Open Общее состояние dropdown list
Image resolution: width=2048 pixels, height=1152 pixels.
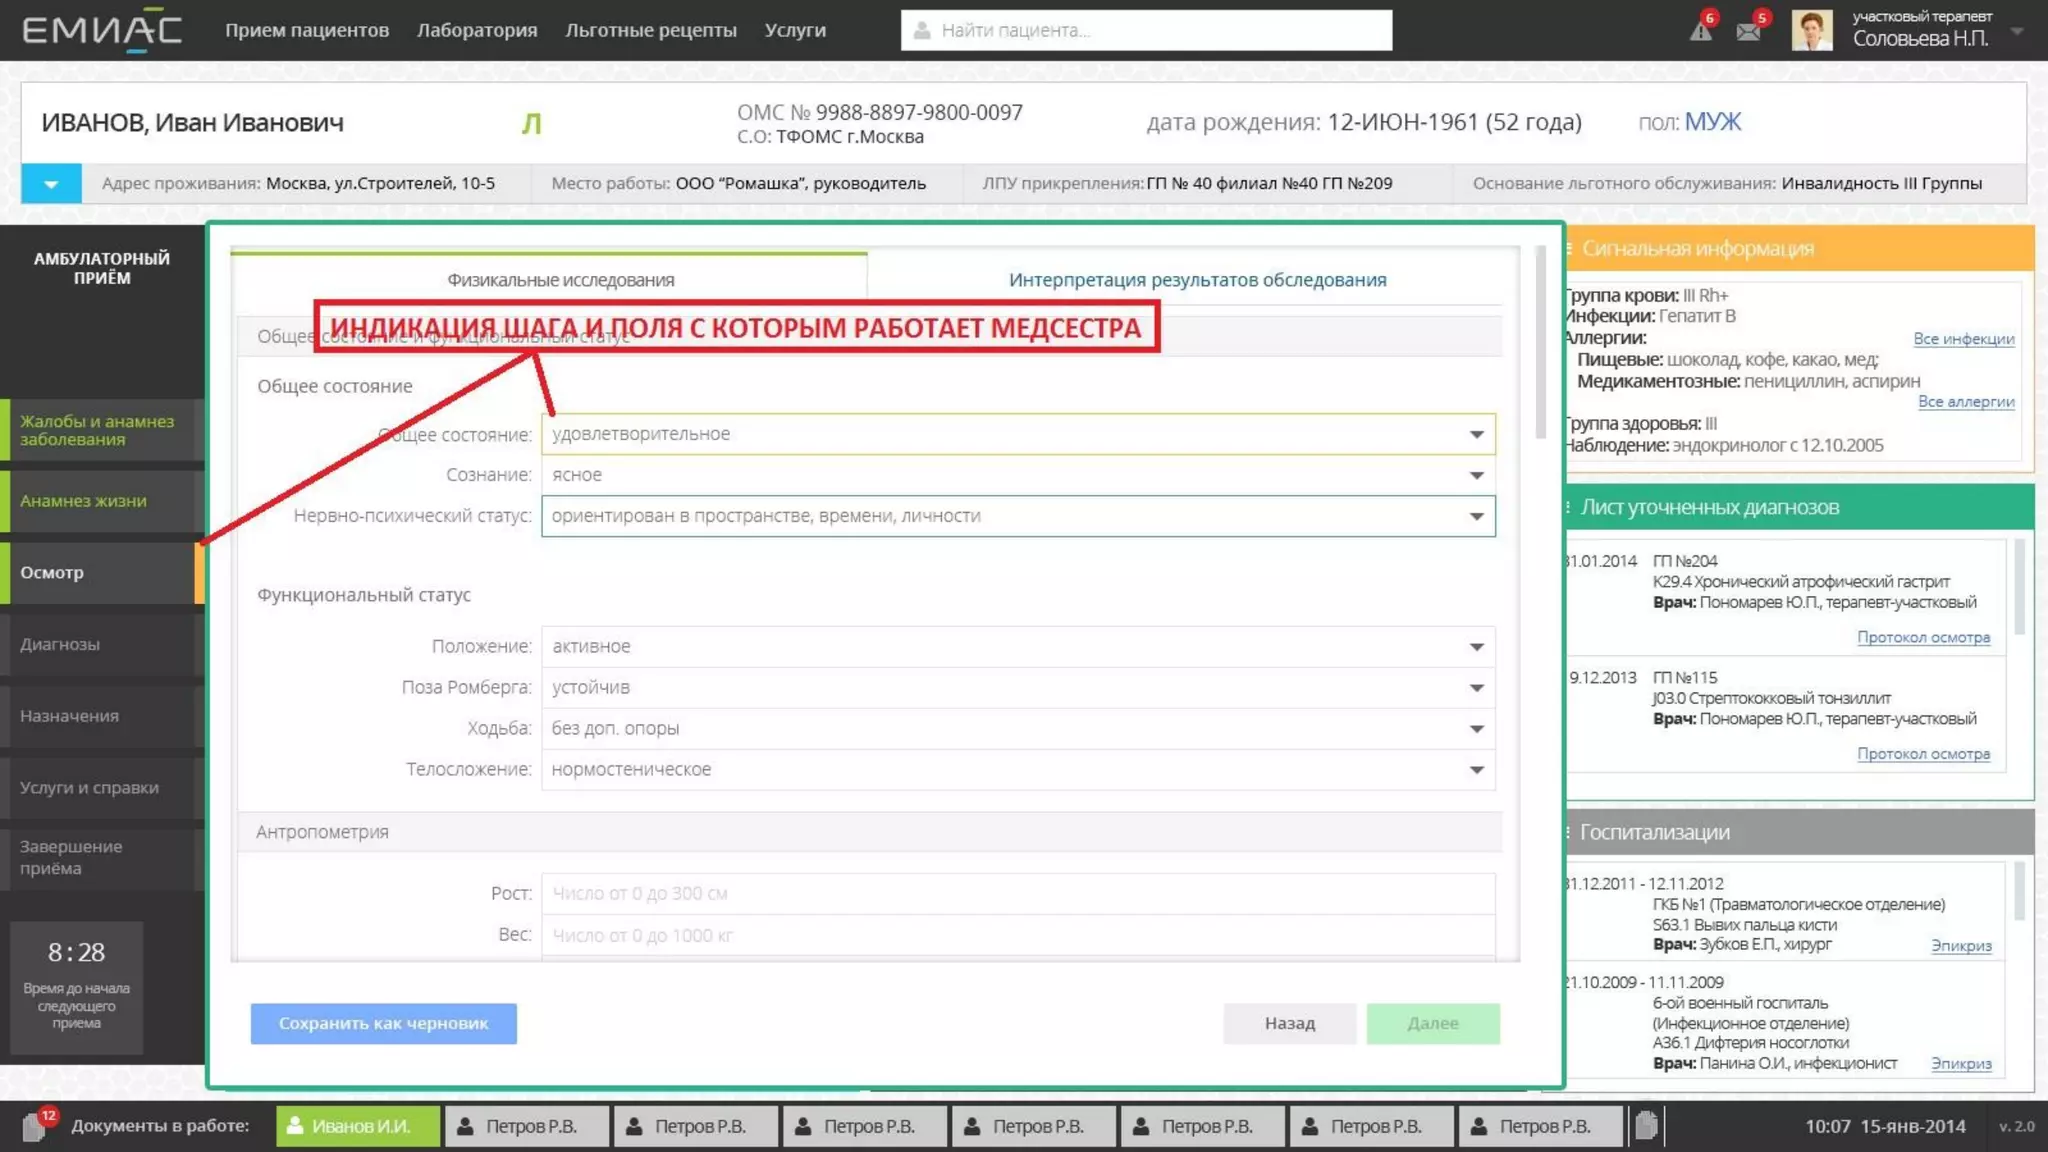(1476, 434)
